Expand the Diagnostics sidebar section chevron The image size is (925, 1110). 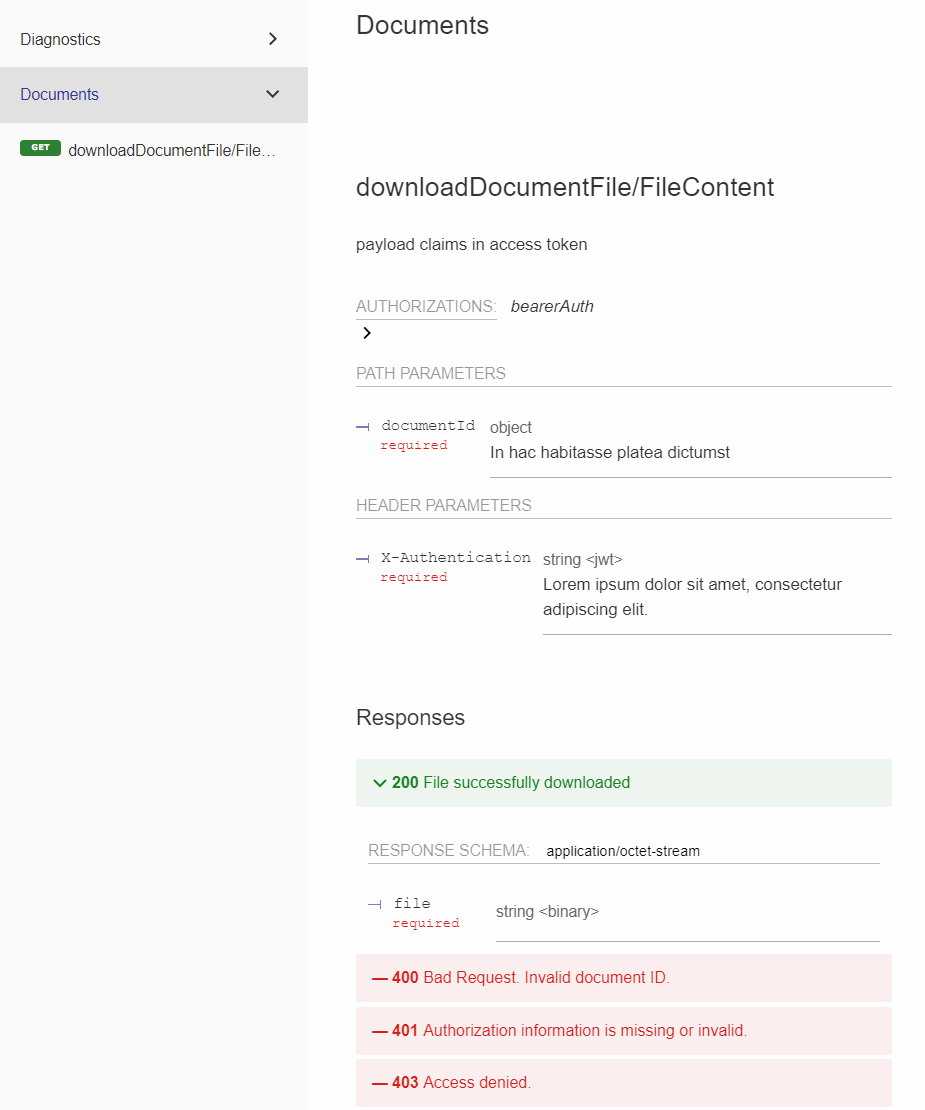(273, 39)
